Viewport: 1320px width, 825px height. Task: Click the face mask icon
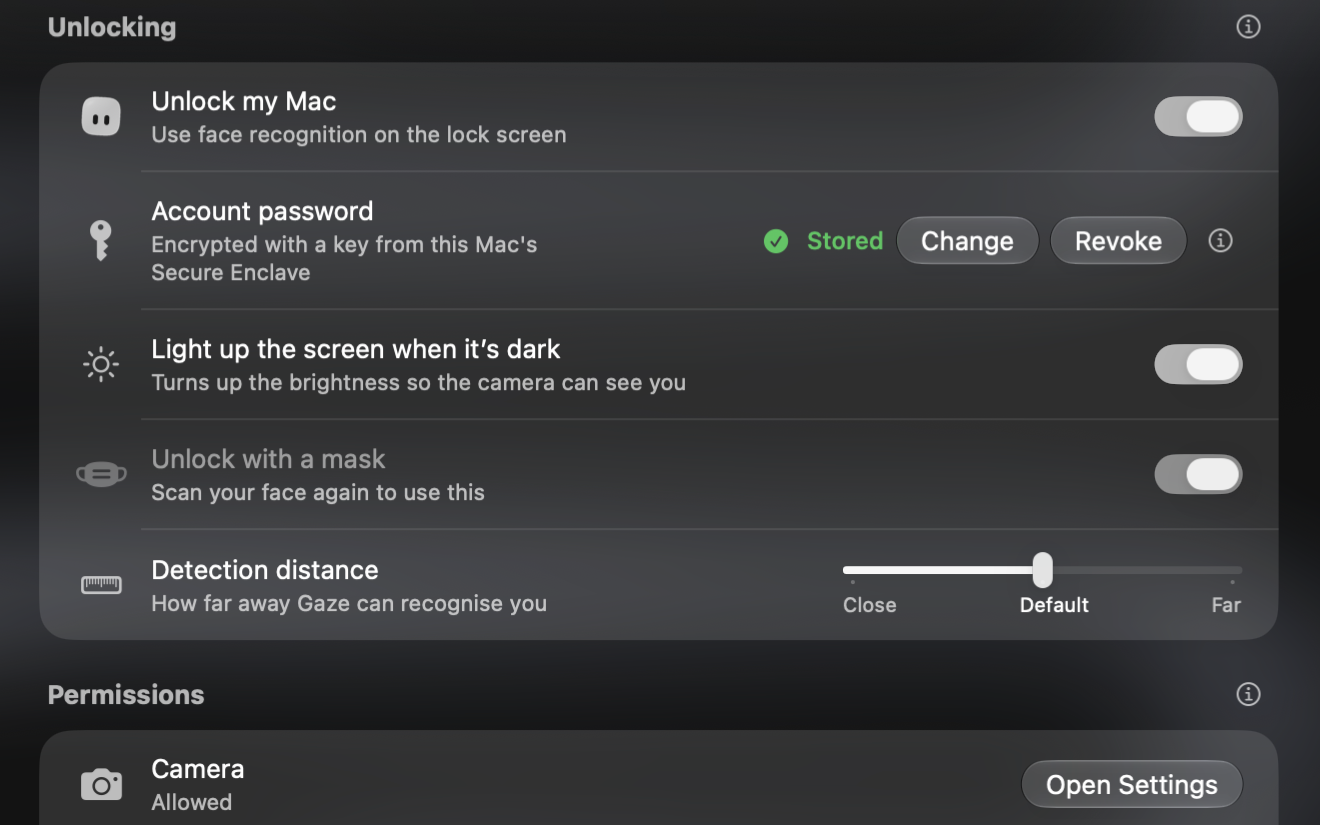(101, 475)
